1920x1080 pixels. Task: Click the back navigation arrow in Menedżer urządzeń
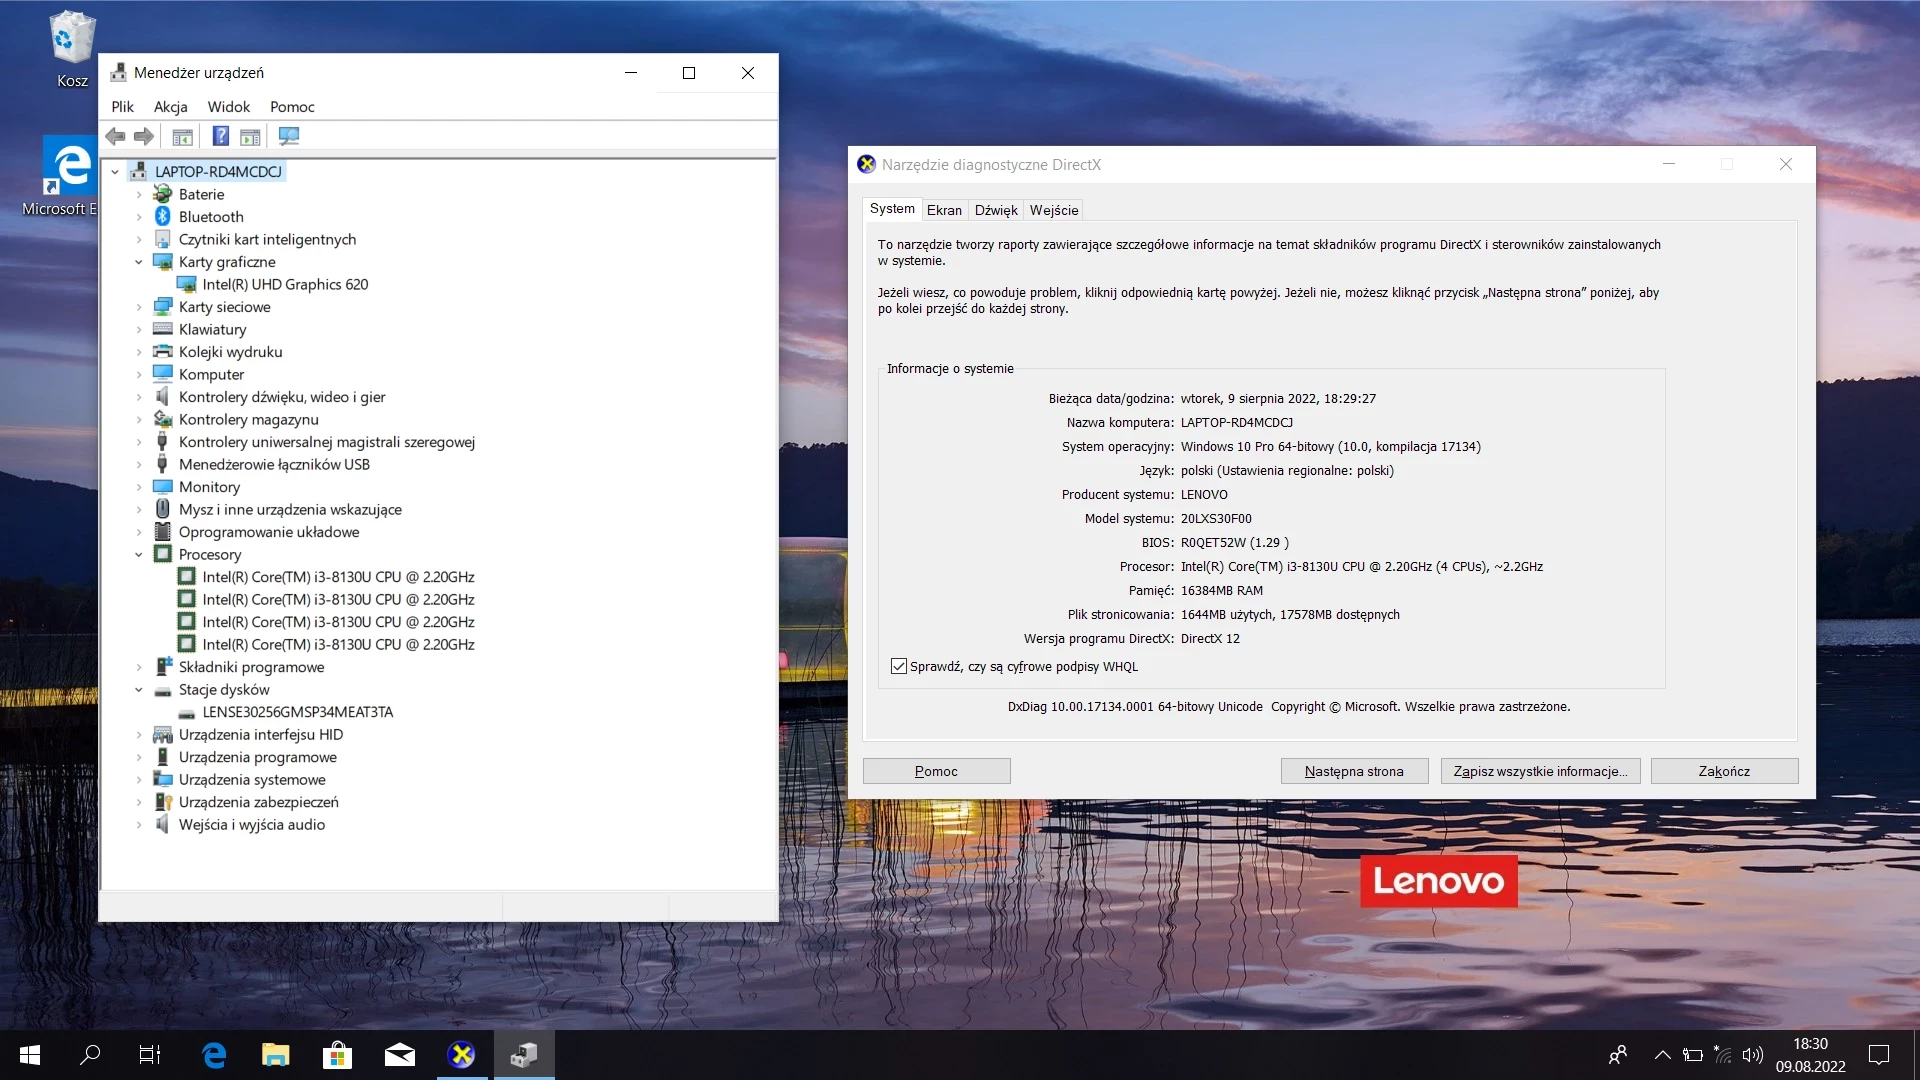coord(115,136)
